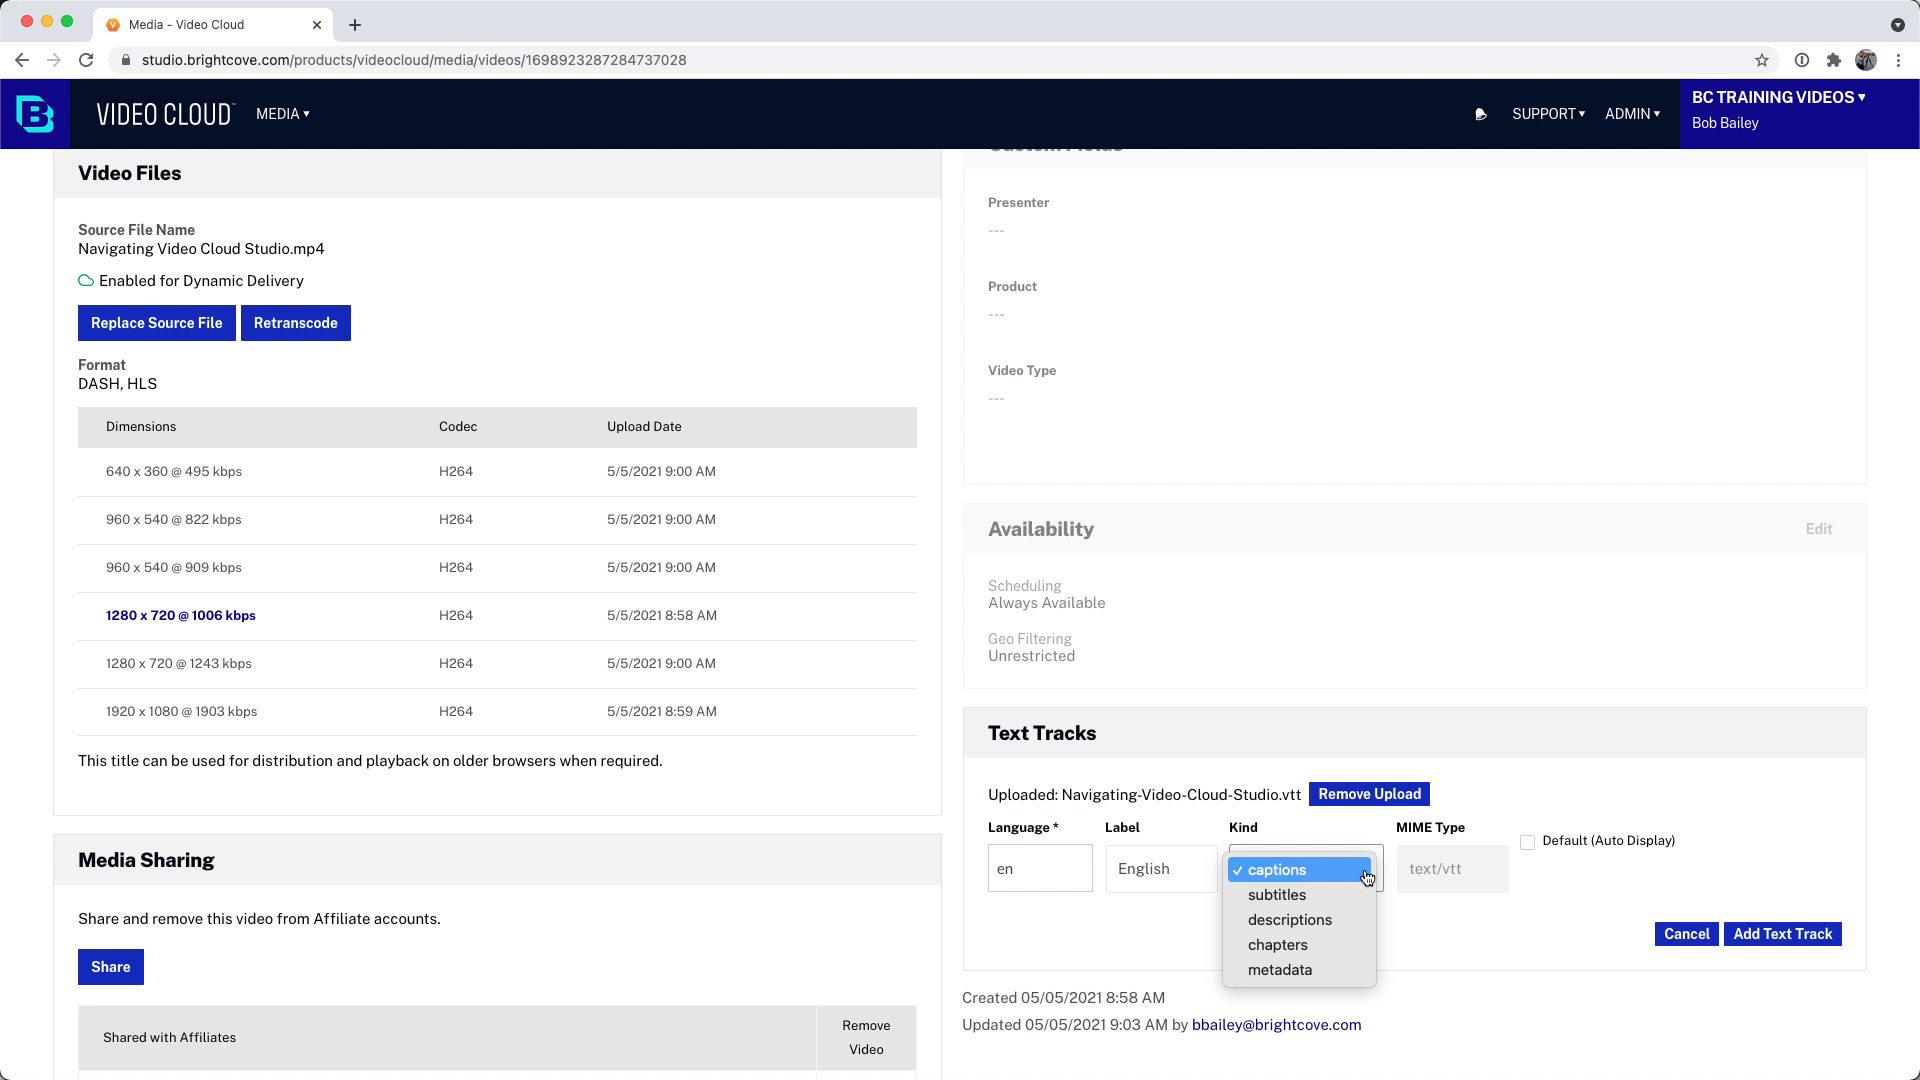Open the browser extensions puzzle icon

pos(1833,60)
